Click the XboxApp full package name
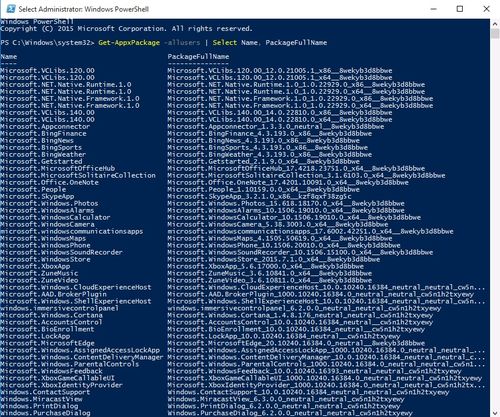500x417 pixels. pyautogui.click(x=266, y=267)
